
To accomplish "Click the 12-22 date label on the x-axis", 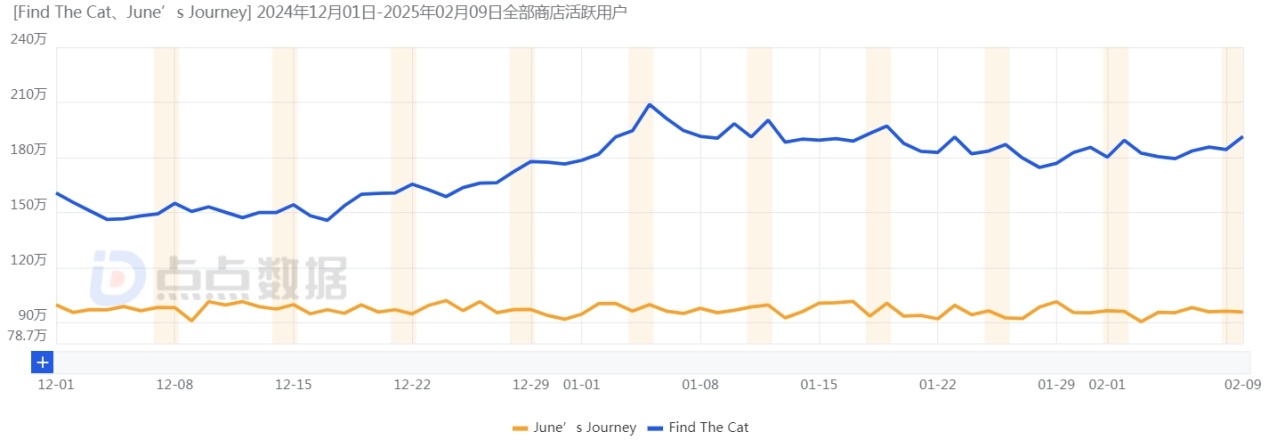I will [412, 384].
